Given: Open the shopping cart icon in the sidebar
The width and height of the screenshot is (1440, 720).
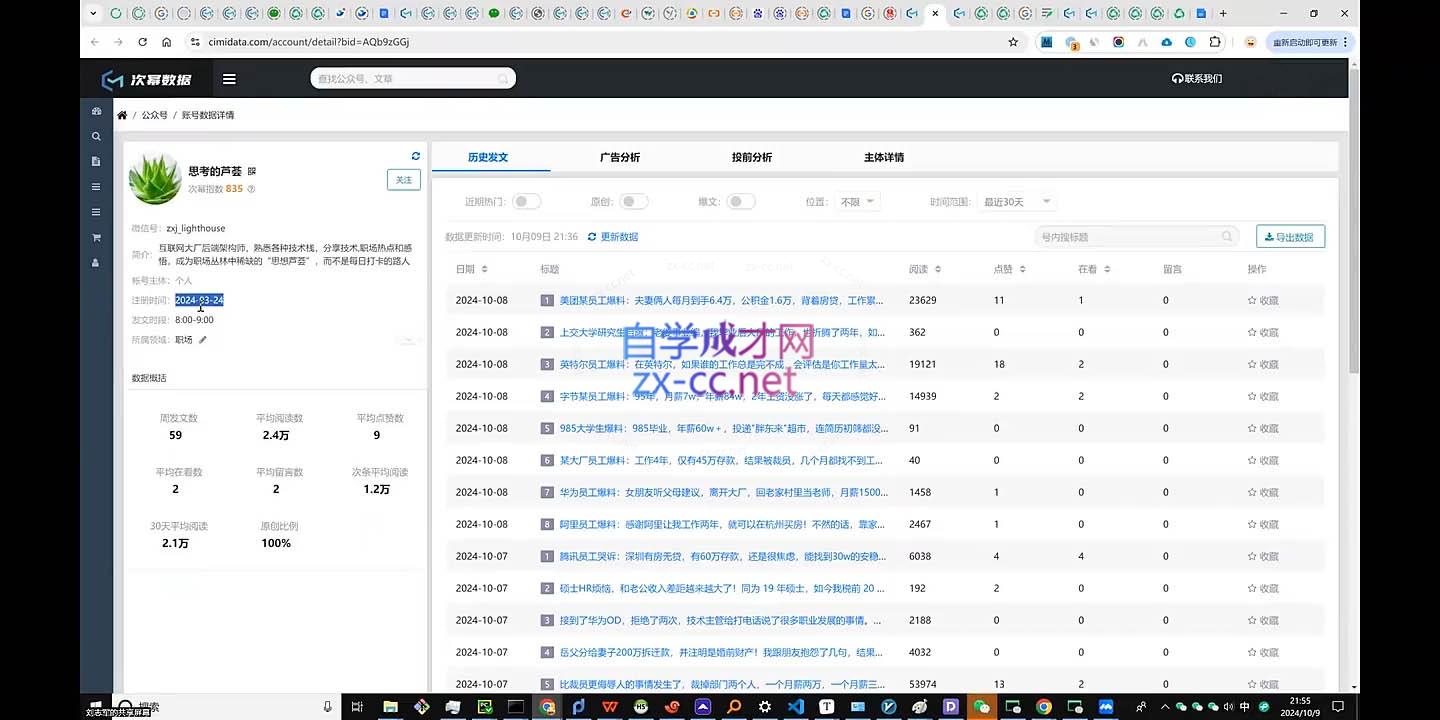Looking at the screenshot, I should (x=96, y=237).
